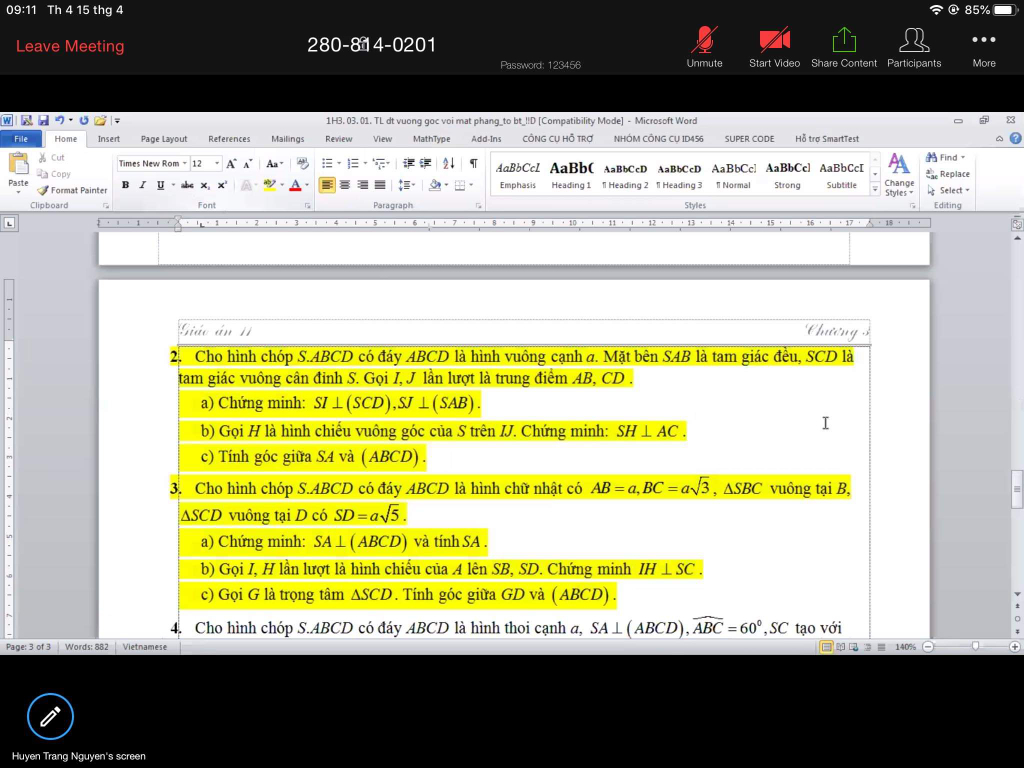Open the Borders dropdown
Viewport: 1024px width, 768px height.
pos(472,185)
